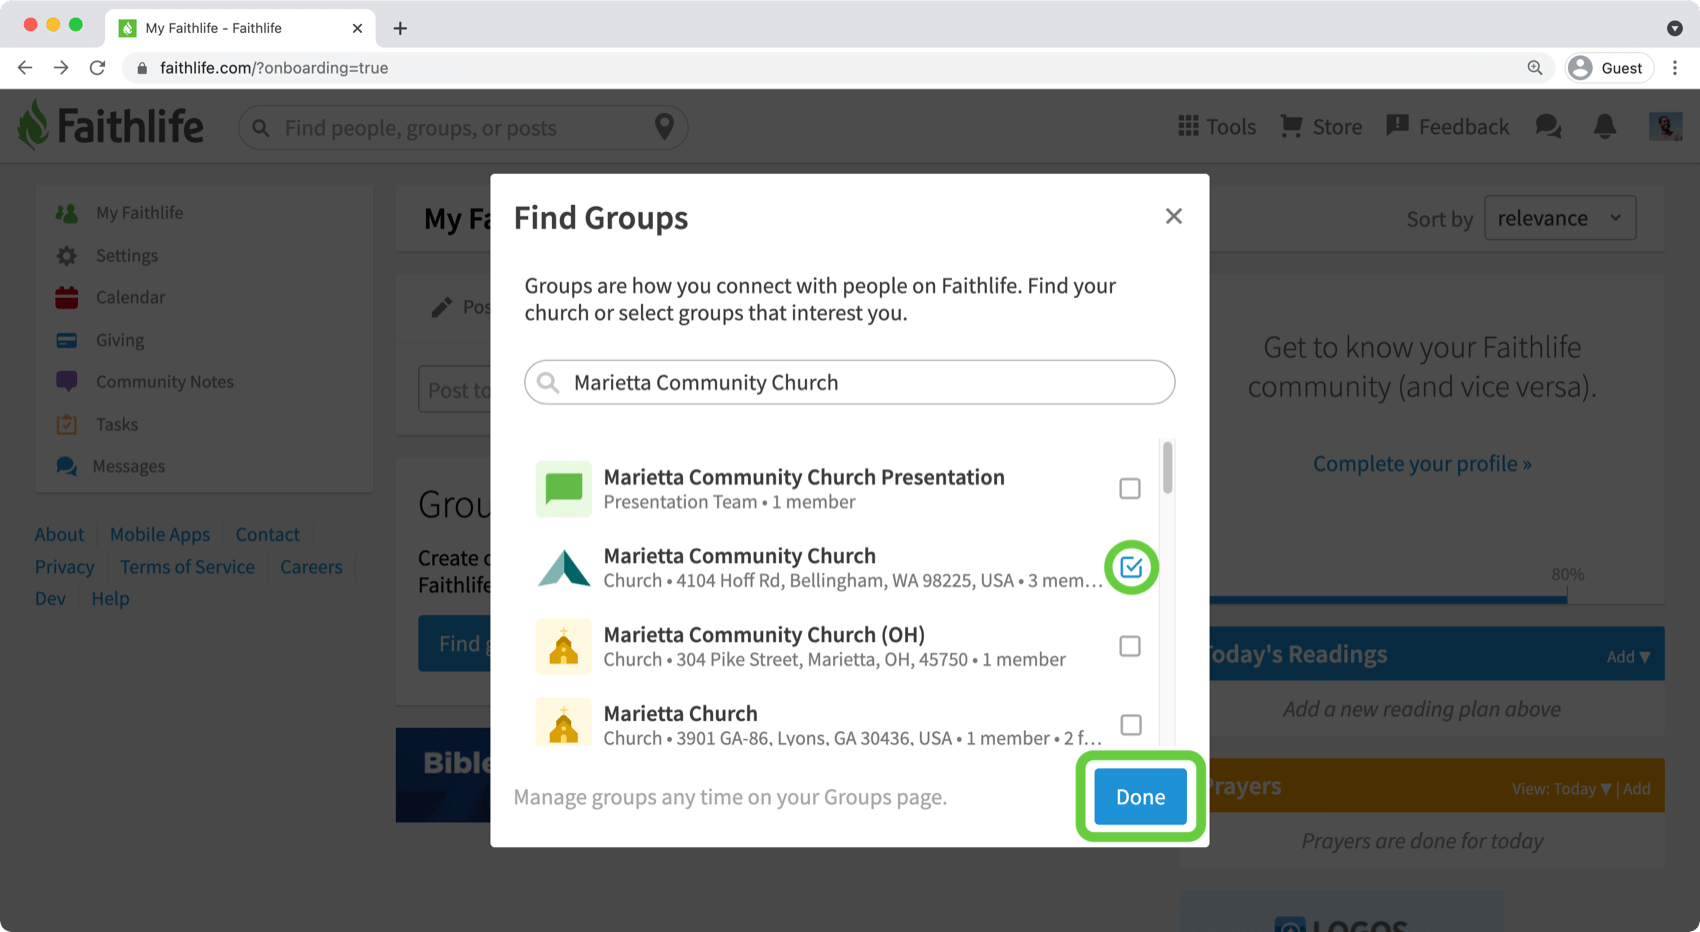Viewport: 1700px width, 932px height.
Task: Open the Careers footer link
Action: tap(311, 567)
